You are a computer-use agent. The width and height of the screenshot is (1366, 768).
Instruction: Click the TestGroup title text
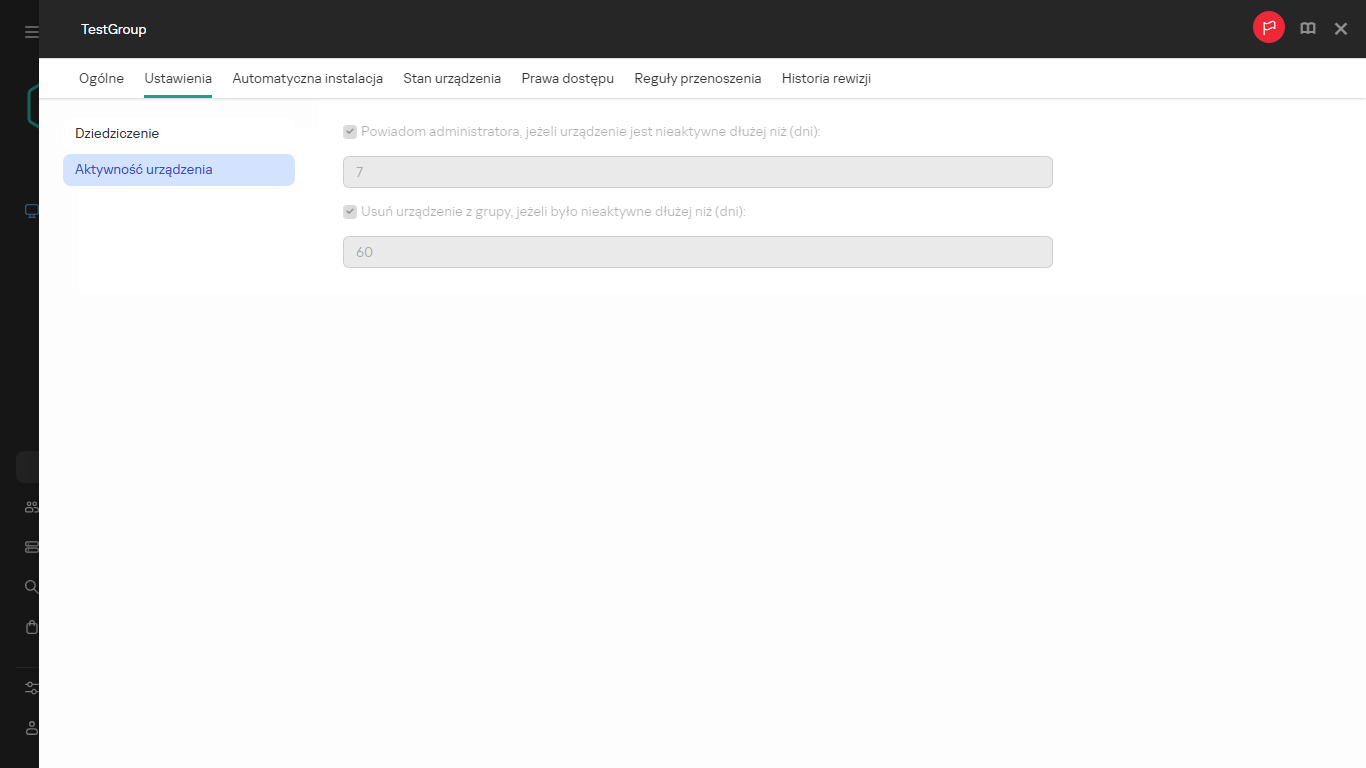114,29
